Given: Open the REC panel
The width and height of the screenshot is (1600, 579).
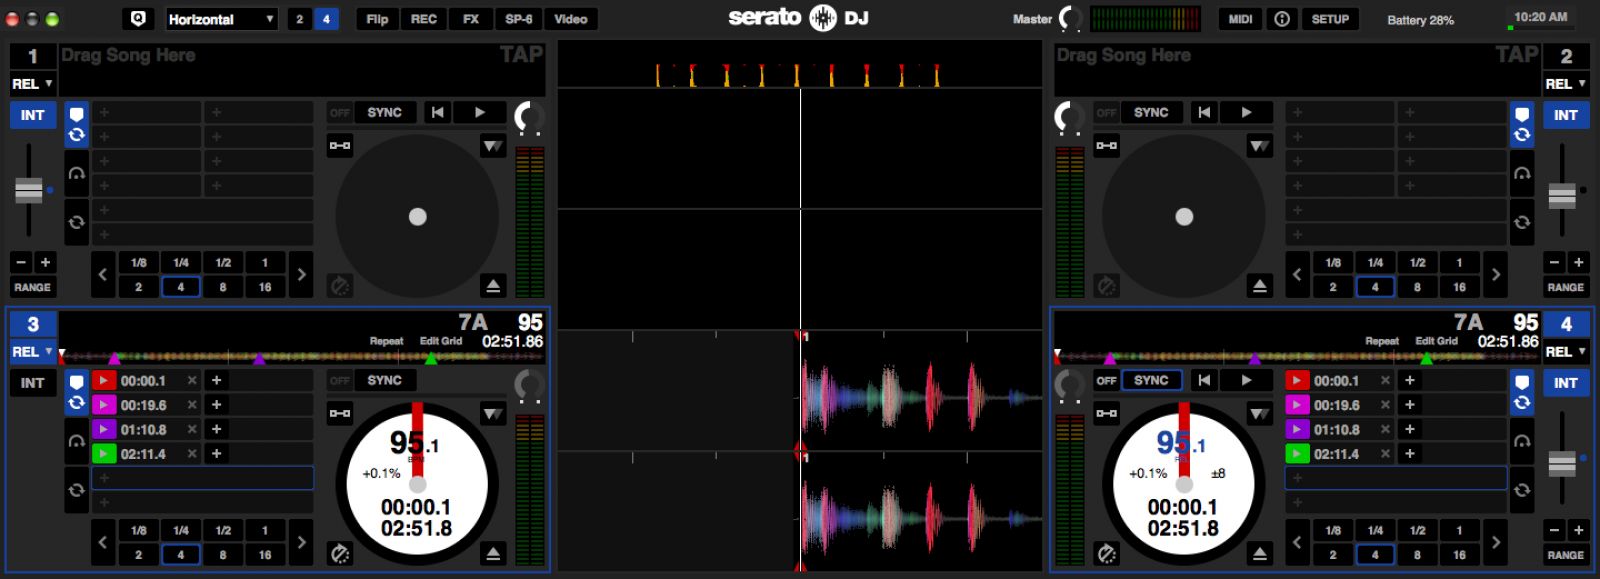Looking at the screenshot, I should tap(424, 19).
